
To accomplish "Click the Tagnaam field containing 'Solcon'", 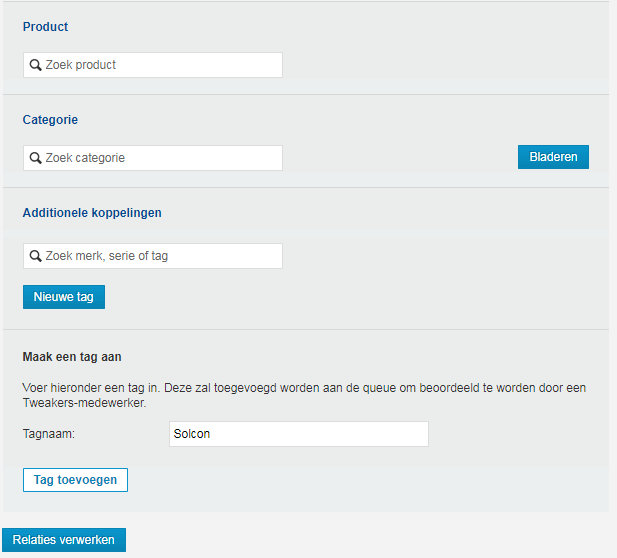I will click(x=299, y=434).
